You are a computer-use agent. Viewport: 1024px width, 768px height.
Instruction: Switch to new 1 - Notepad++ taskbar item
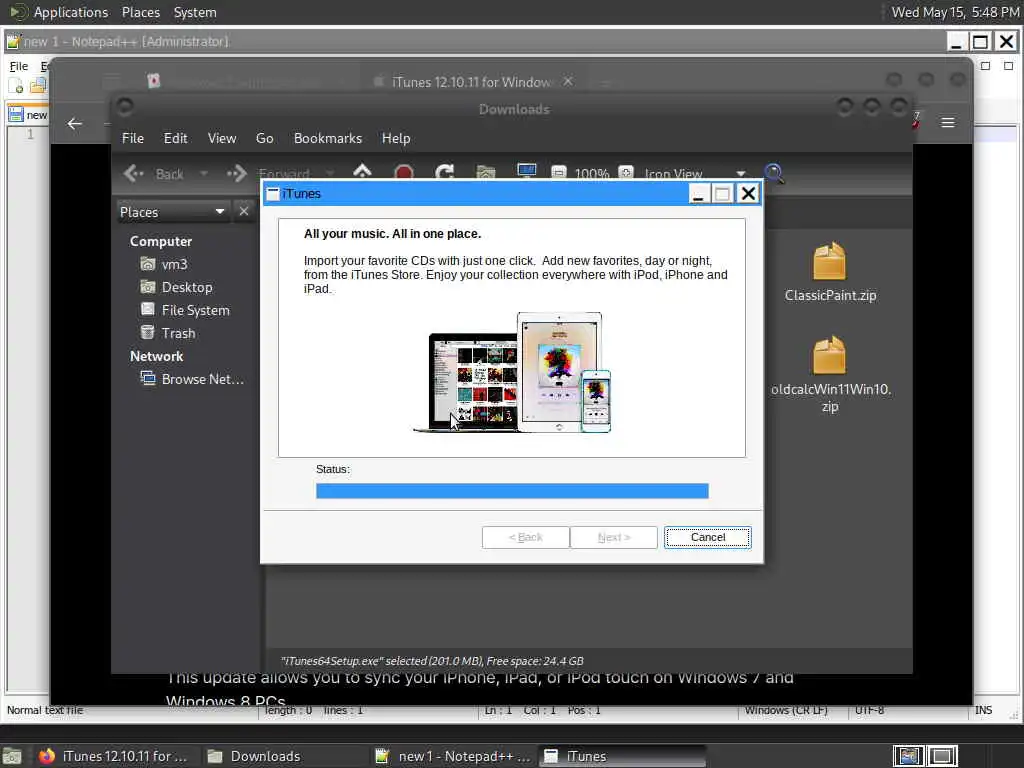pyautogui.click(x=454, y=756)
